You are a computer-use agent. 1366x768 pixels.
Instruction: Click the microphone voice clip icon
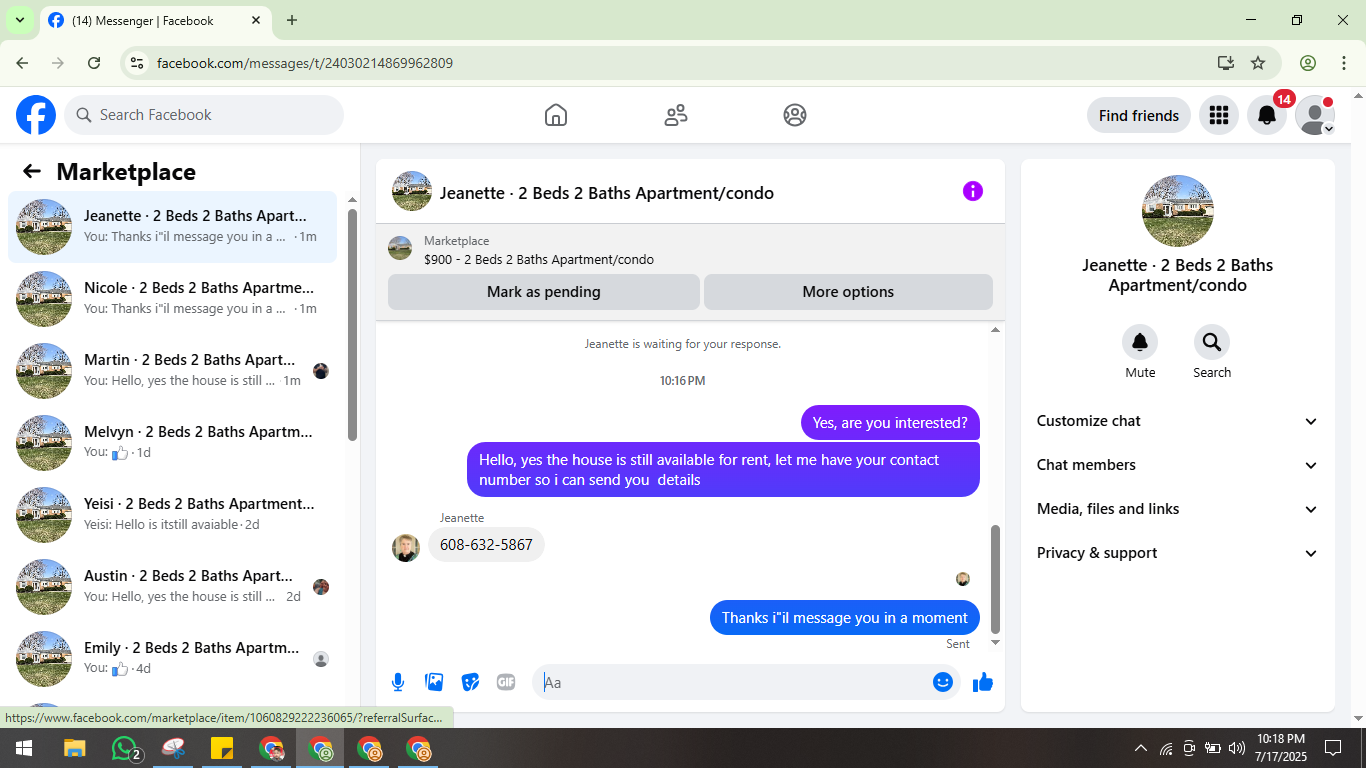click(x=398, y=682)
